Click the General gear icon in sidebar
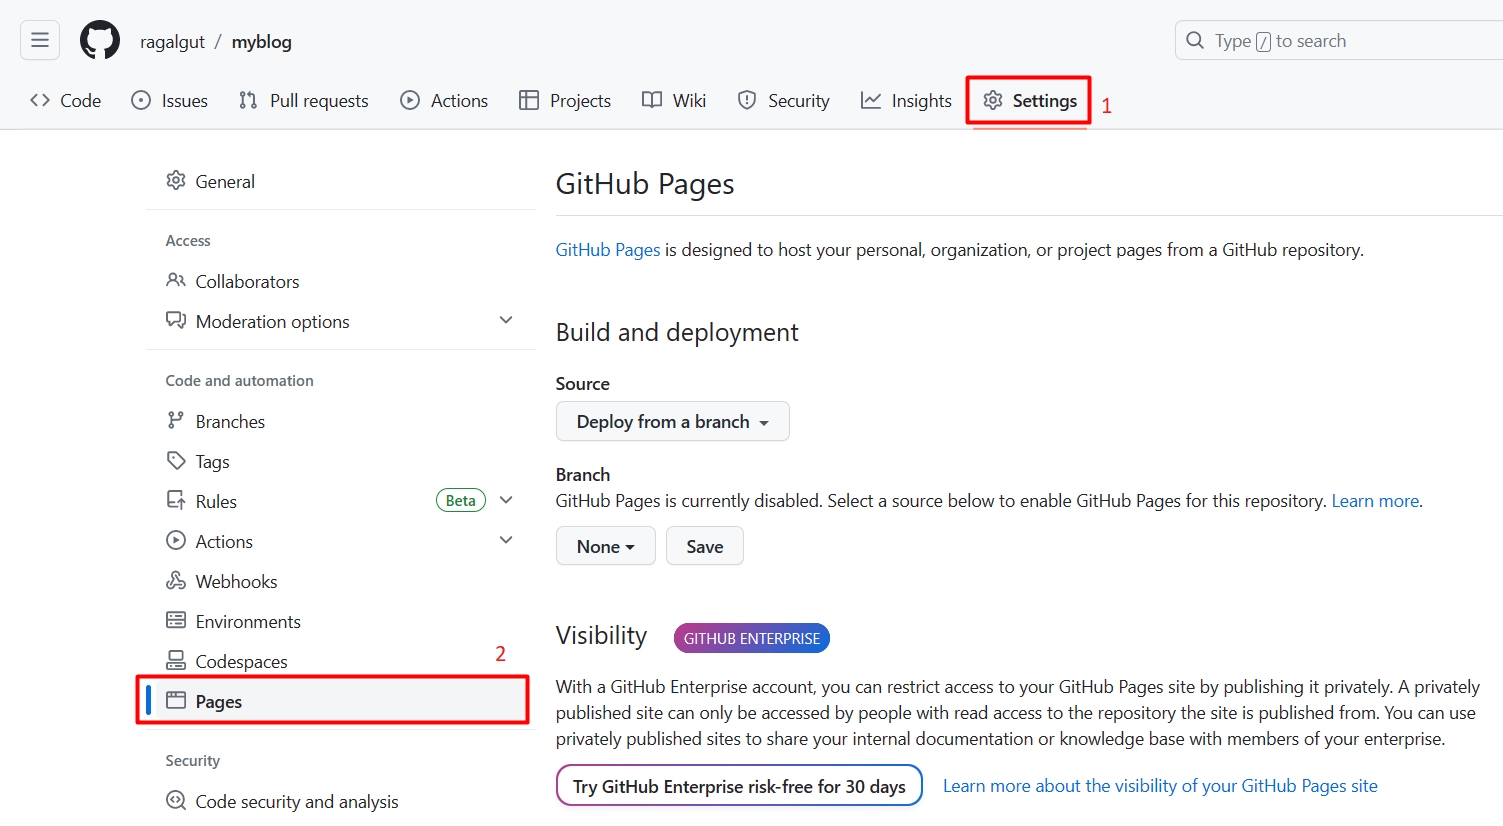The height and width of the screenshot is (826, 1503). tap(176, 180)
